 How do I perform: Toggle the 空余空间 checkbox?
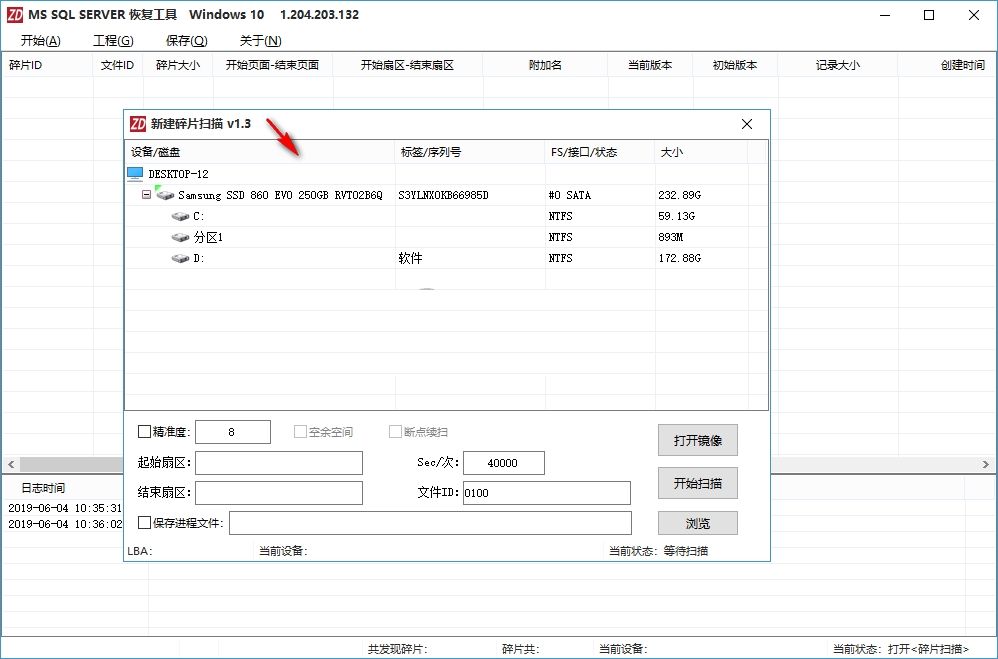[x=300, y=432]
